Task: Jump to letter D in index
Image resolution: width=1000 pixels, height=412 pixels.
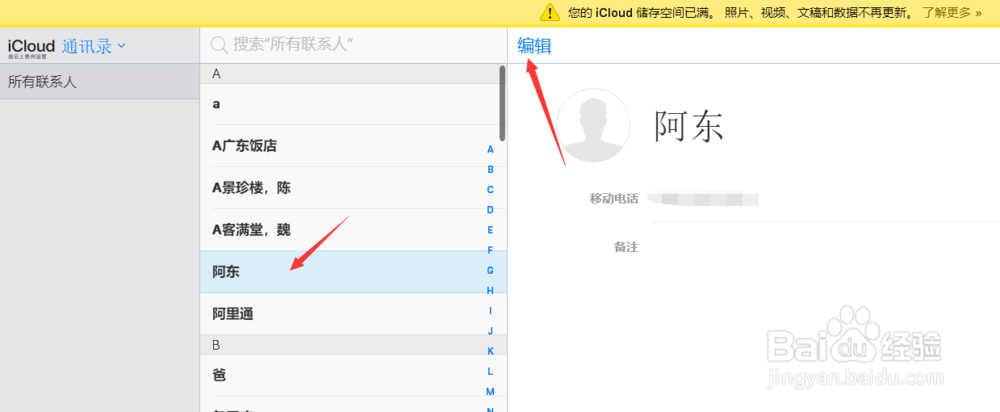Action: click(x=490, y=210)
